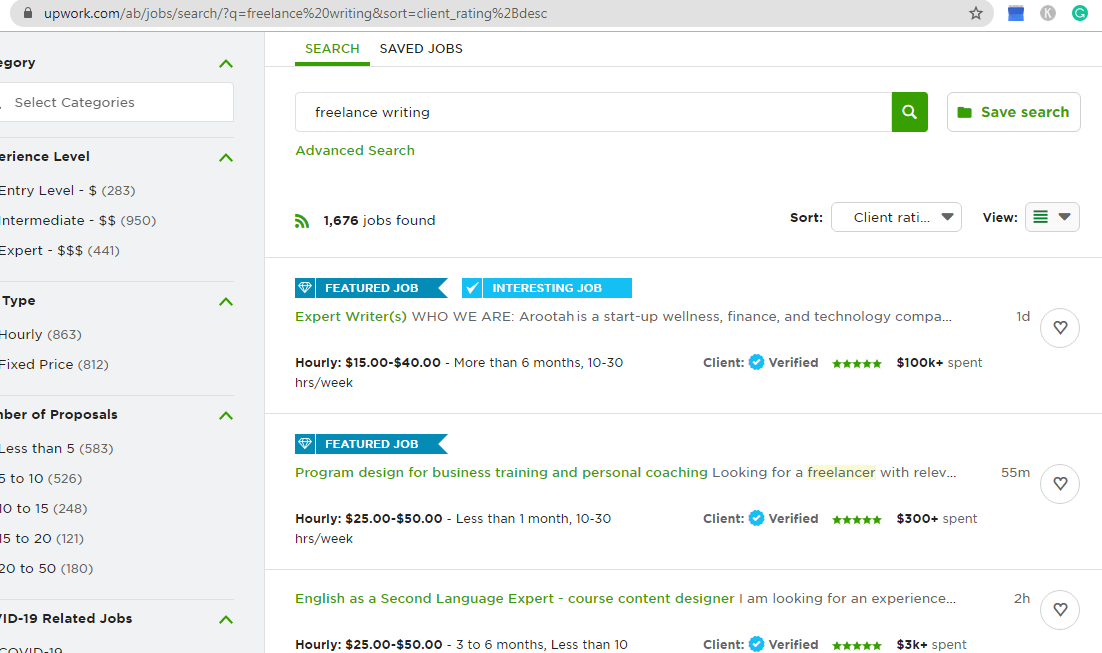Screen dimensions: 1102x653
Task: Click the browser address bar URL
Action: pos(295,13)
